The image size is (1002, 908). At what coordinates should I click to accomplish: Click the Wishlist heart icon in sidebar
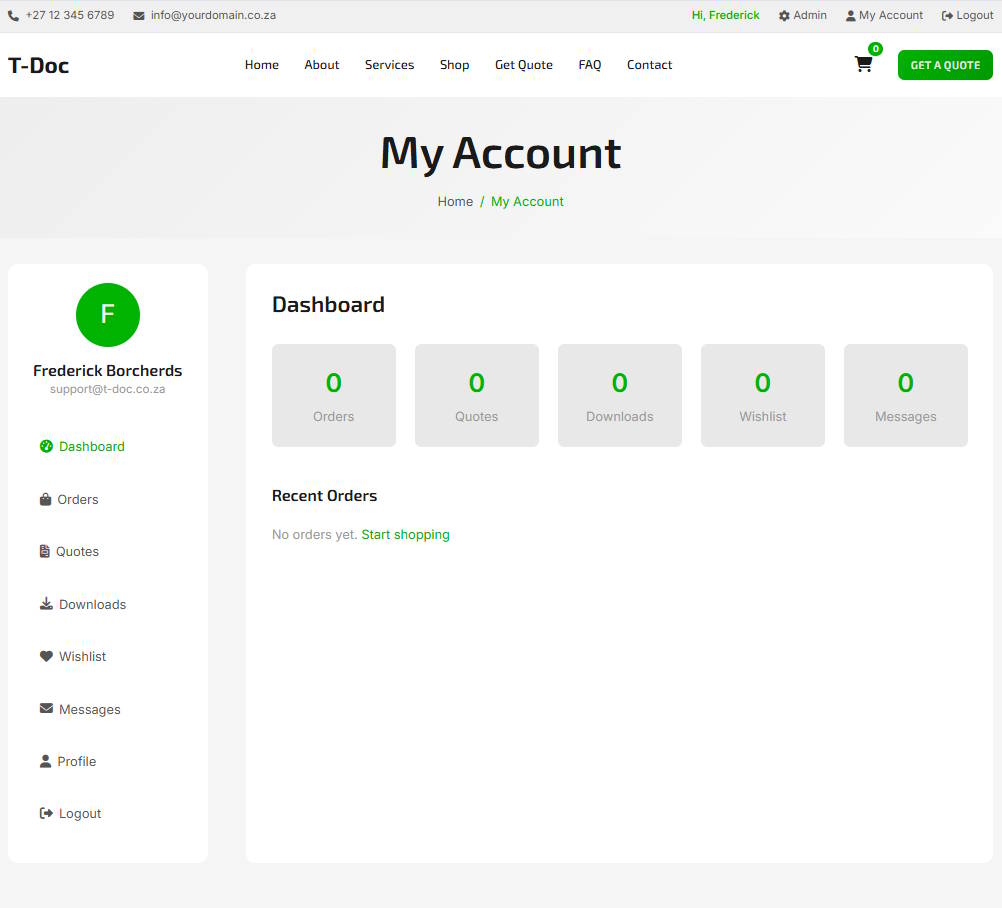coord(46,657)
